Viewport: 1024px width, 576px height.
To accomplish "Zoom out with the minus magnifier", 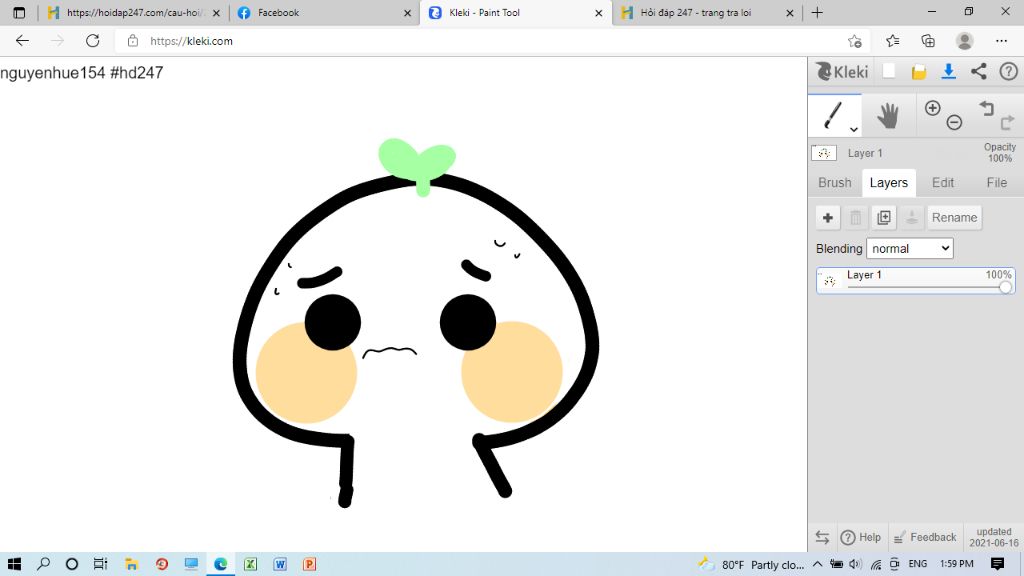I will 954,122.
